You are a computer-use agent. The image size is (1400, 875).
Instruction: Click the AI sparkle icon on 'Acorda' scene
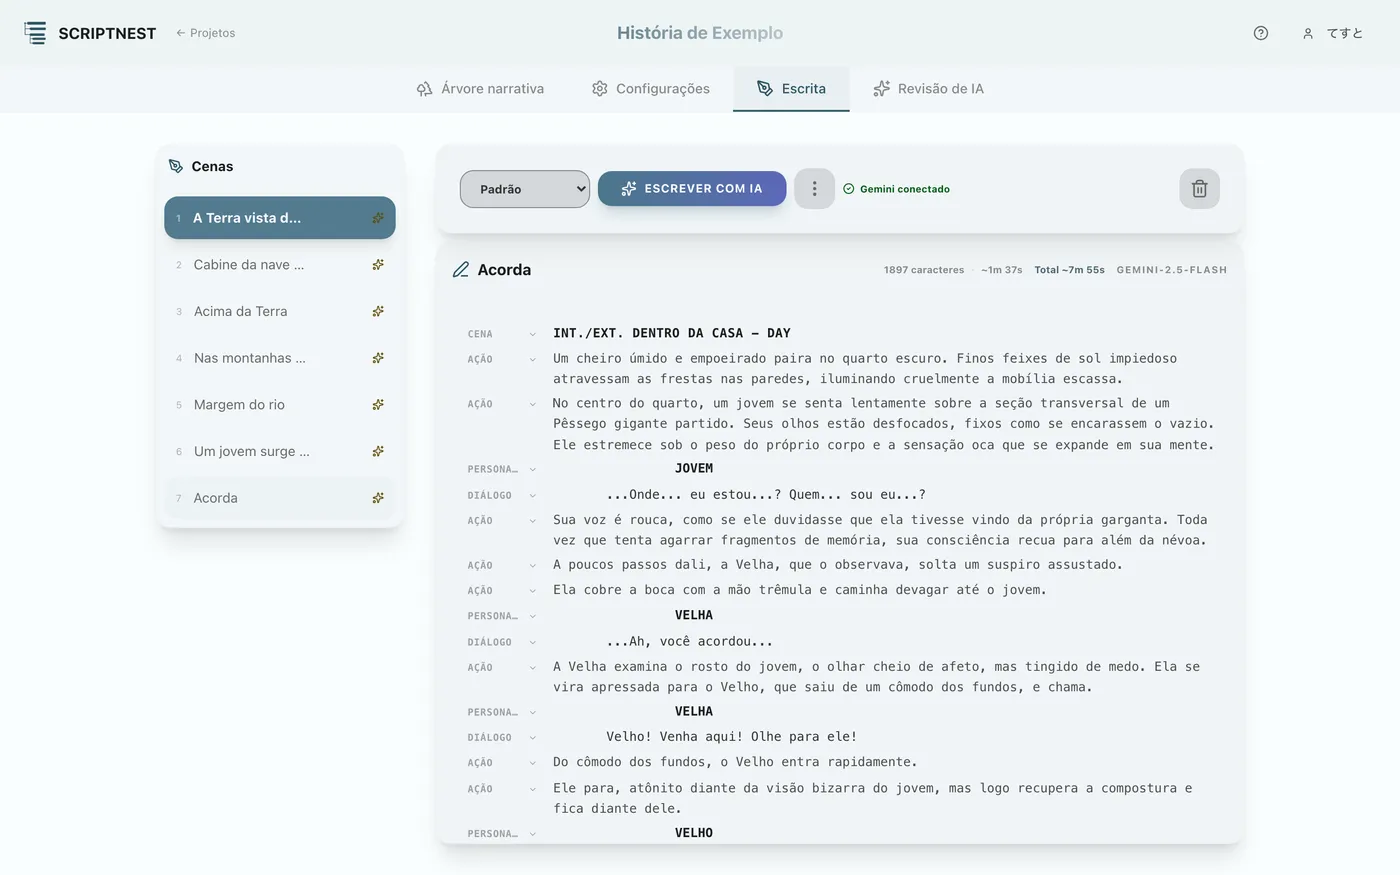coord(378,498)
